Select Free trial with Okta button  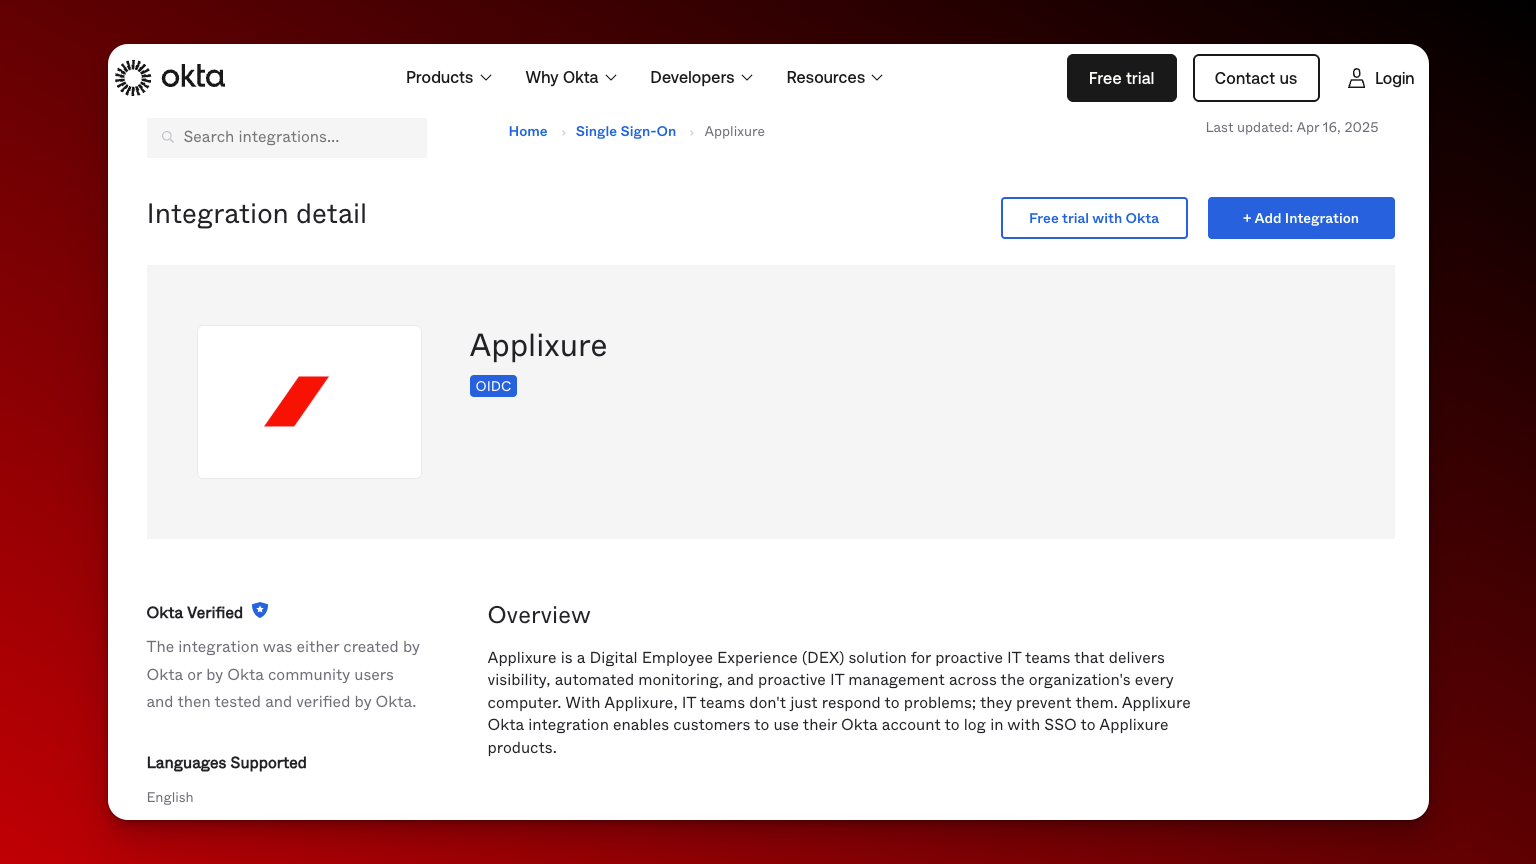(x=1094, y=218)
